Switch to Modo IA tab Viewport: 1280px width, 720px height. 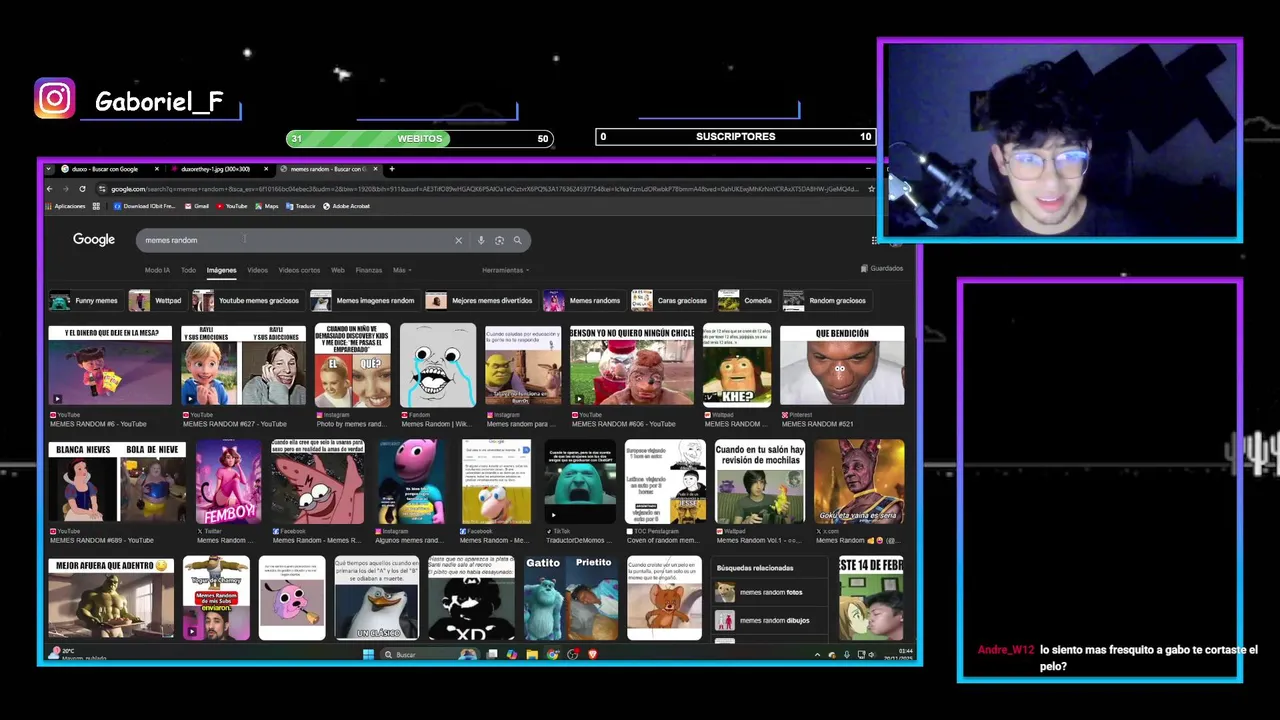coord(157,270)
